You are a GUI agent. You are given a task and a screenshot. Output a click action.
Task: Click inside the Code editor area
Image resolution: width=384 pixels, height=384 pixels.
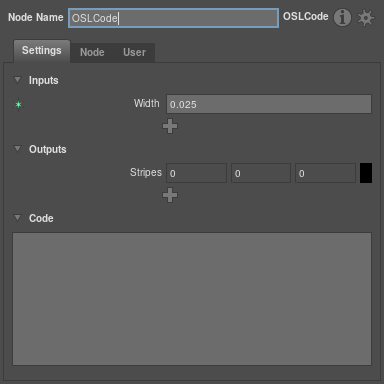[x=192, y=299]
